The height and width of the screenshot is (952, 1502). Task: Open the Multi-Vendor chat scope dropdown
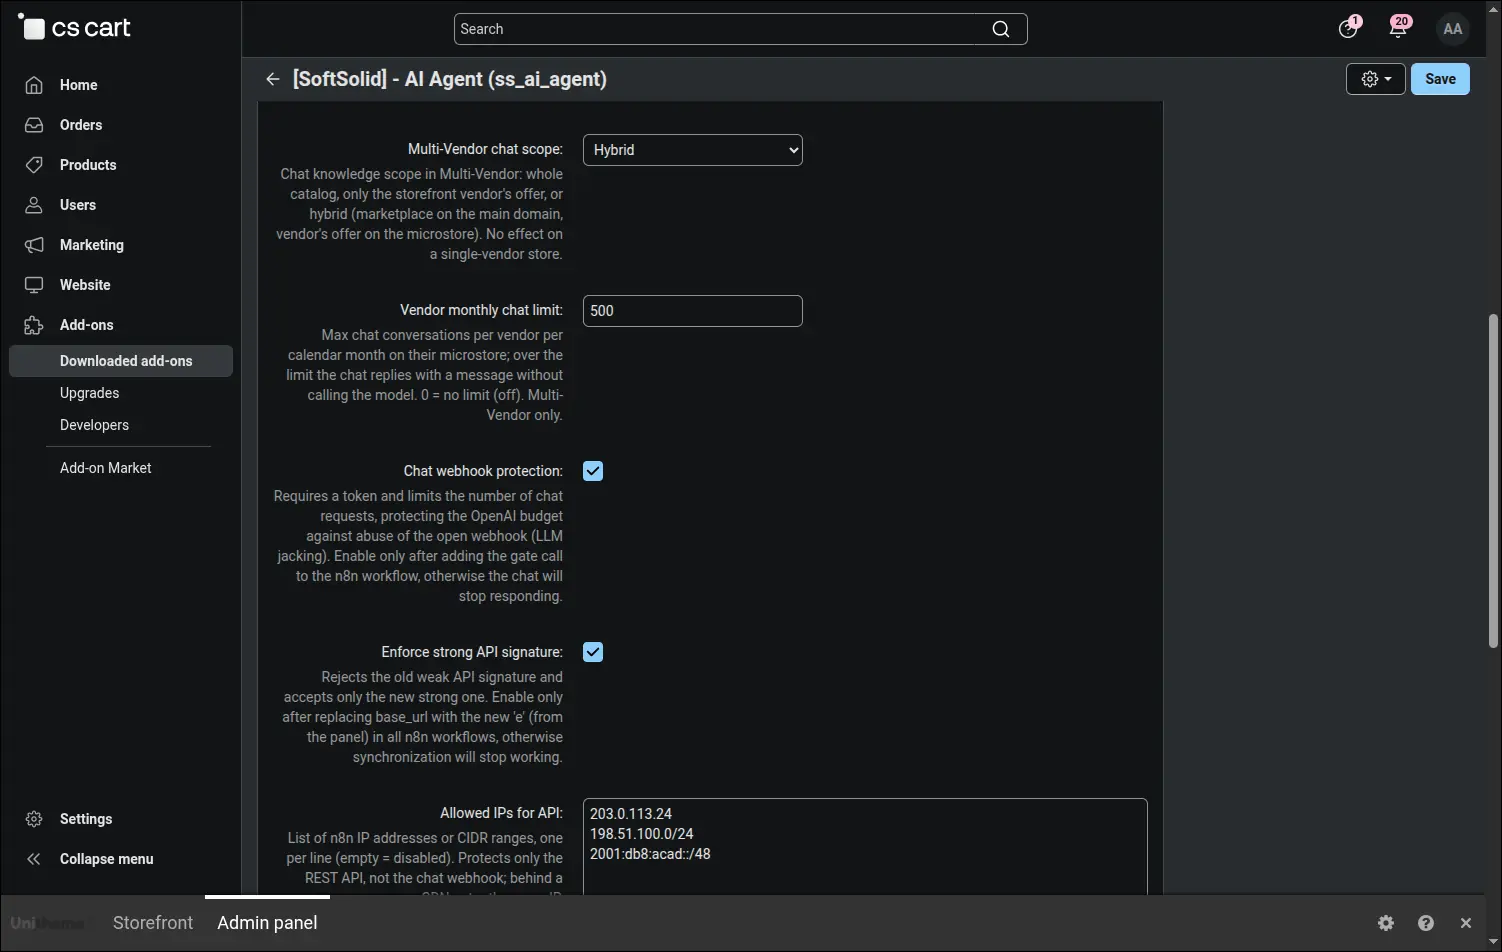coord(692,150)
